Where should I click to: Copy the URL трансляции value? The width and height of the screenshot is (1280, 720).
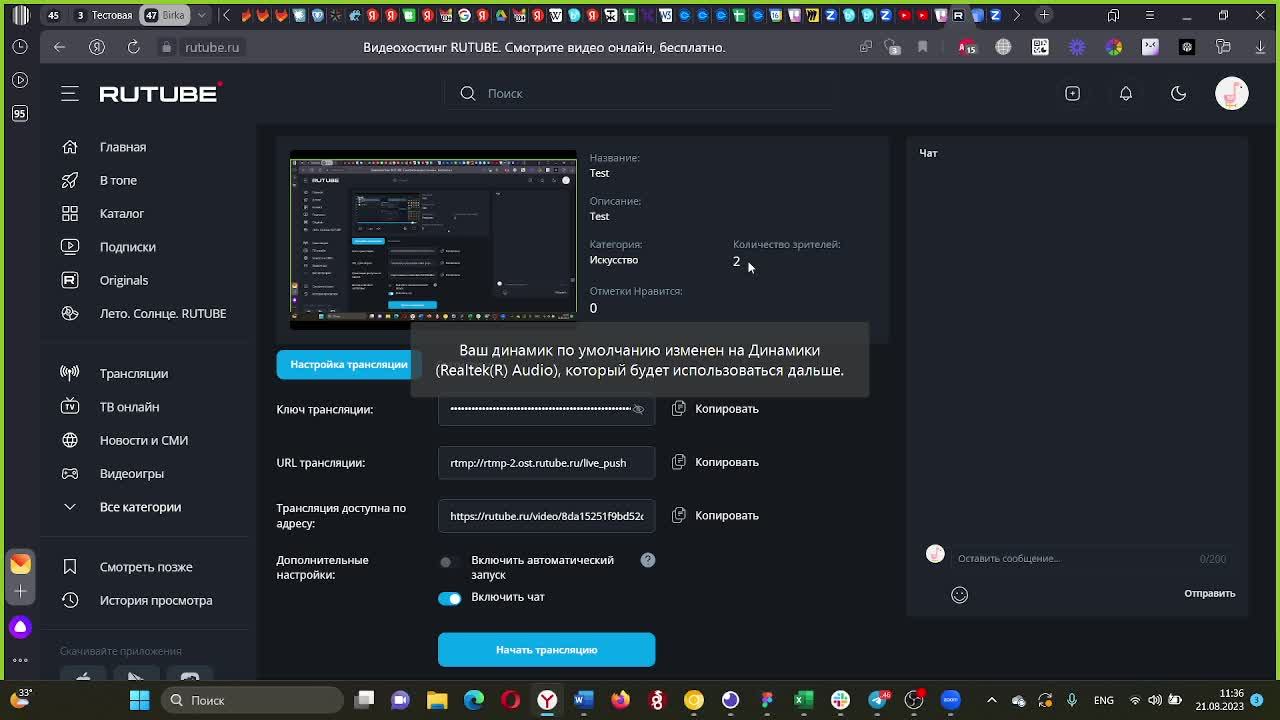716,462
